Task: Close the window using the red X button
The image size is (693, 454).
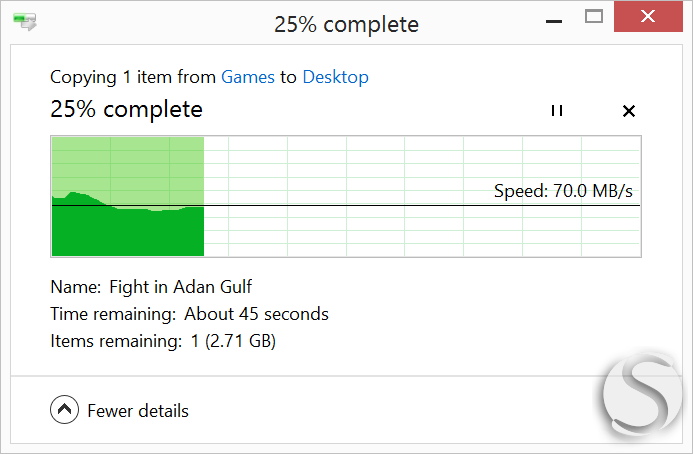Action: click(648, 17)
